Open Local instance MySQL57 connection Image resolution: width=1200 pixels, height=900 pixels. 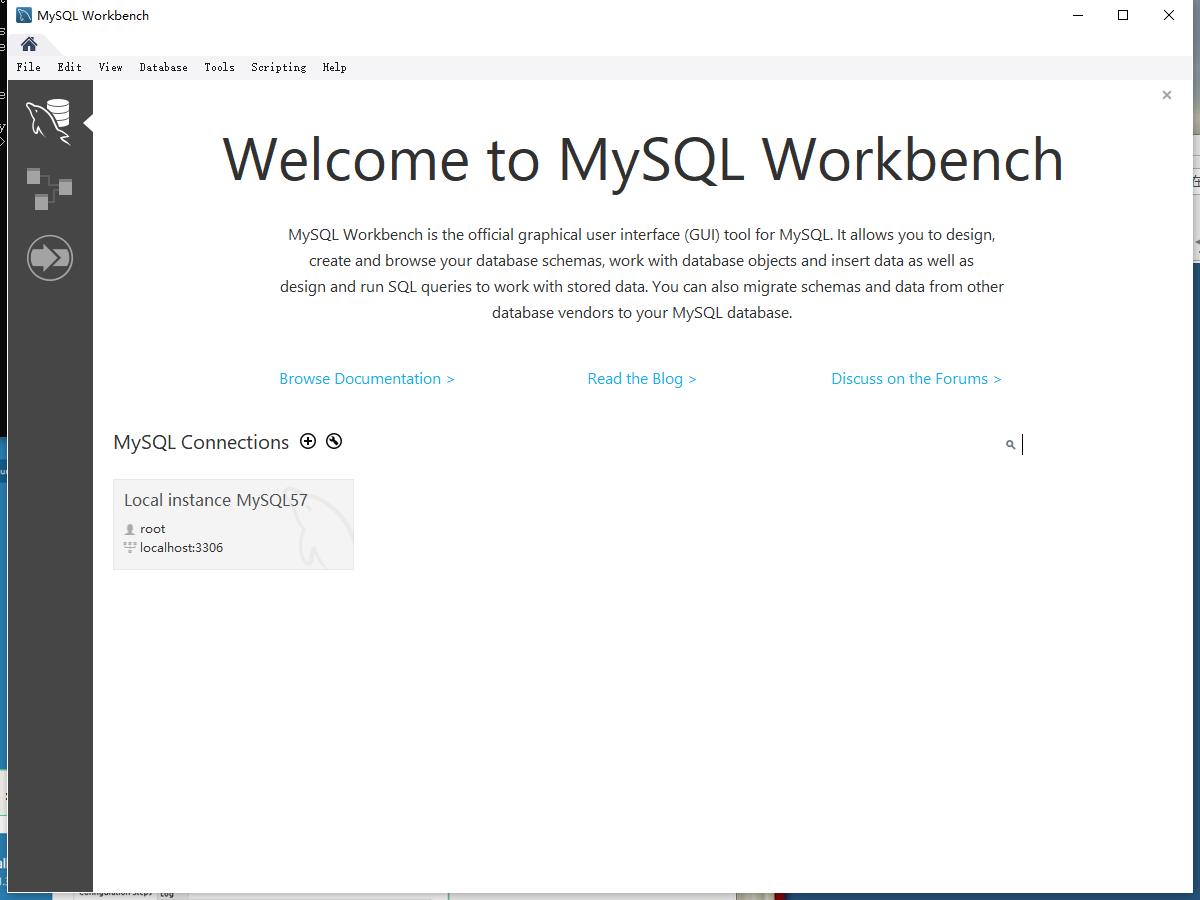[x=233, y=523]
